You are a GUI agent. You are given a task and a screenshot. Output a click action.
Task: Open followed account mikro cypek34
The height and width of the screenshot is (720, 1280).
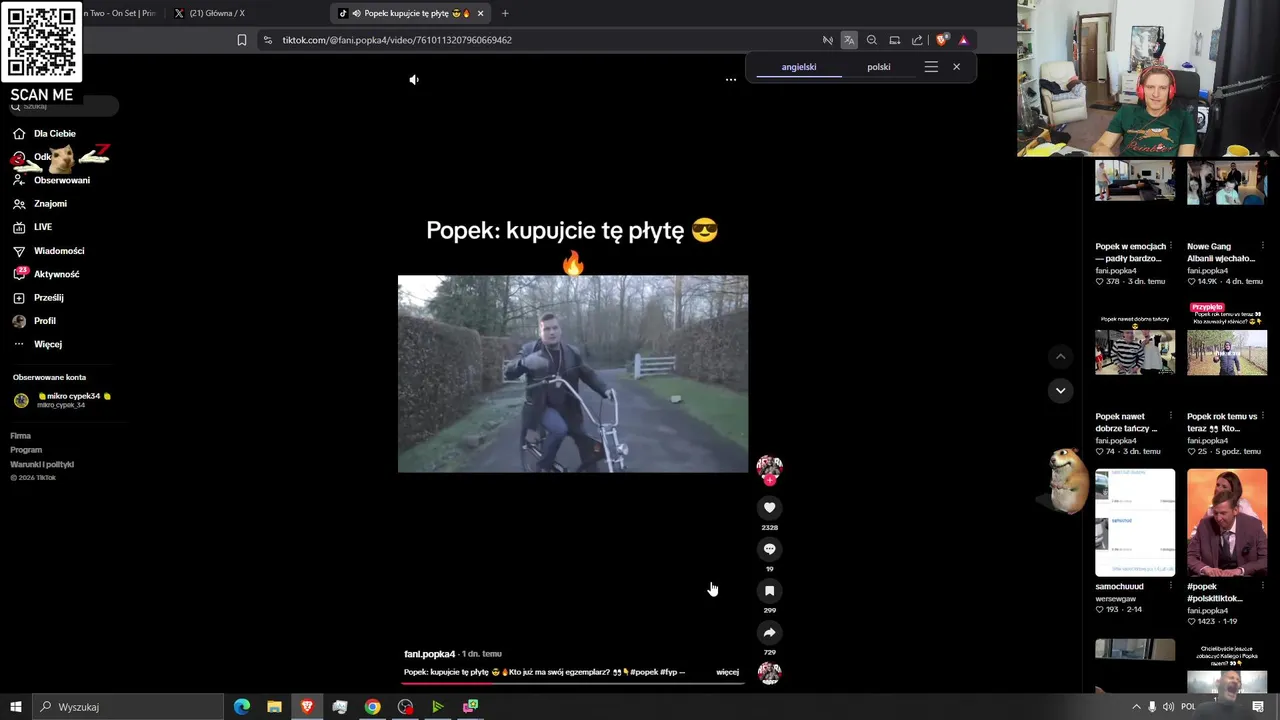click(x=62, y=400)
